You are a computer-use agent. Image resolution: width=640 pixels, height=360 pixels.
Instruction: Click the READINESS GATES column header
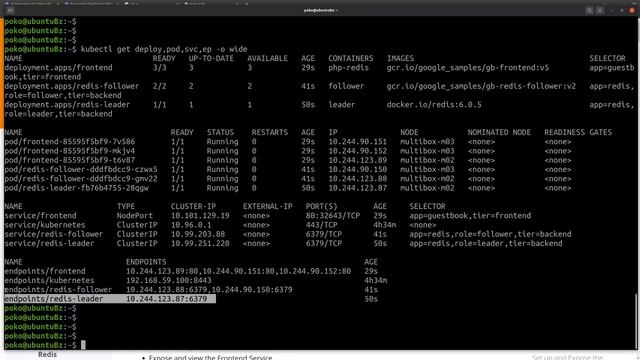pyautogui.click(x=578, y=132)
